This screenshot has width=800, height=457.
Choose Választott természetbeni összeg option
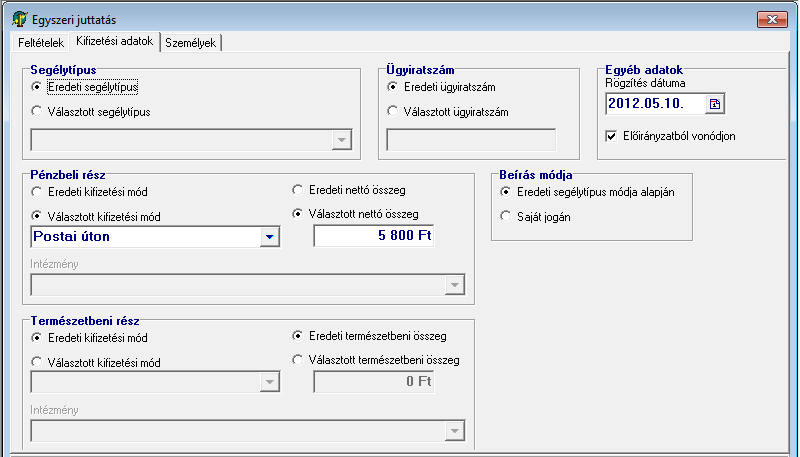tap(297, 360)
